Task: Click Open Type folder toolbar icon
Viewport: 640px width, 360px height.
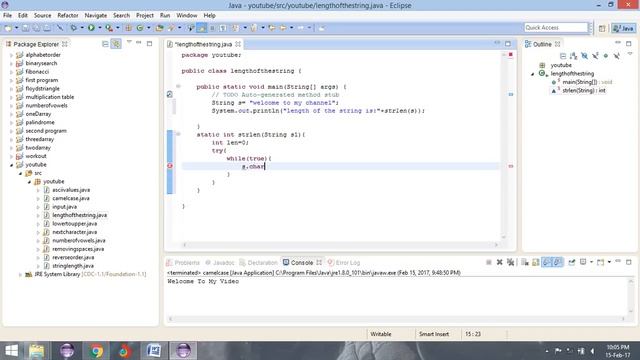Action: 159,28
